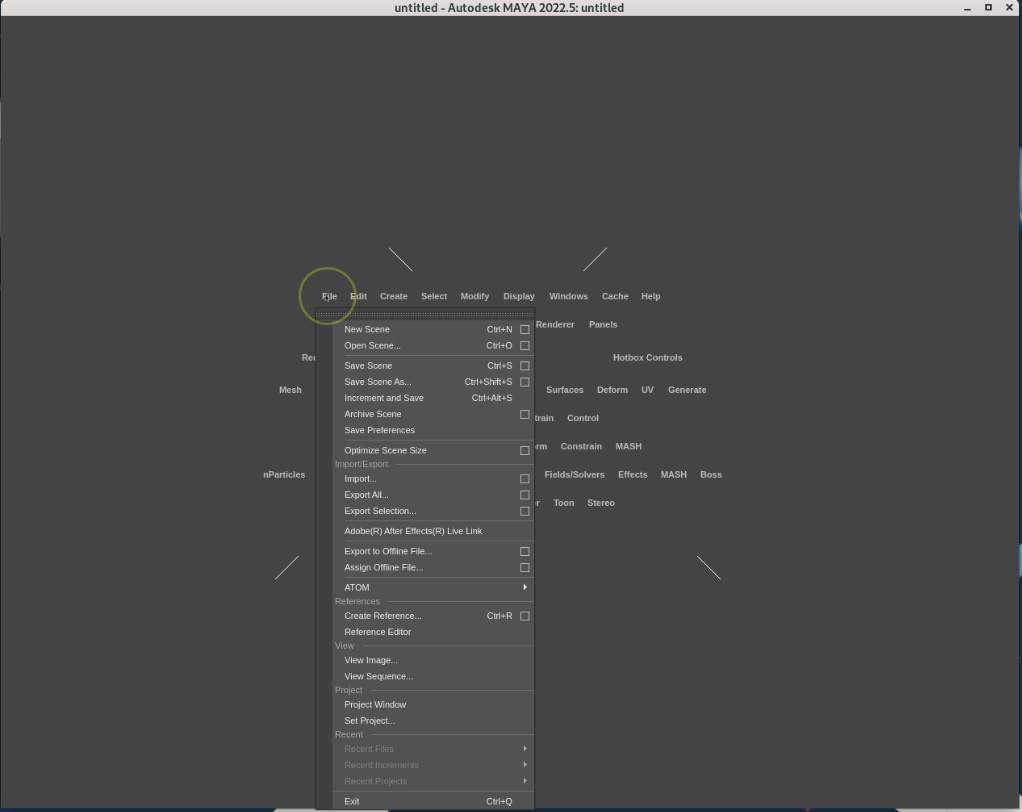Open option box for Export to Offline File
This screenshot has width=1022, height=812.
point(525,552)
